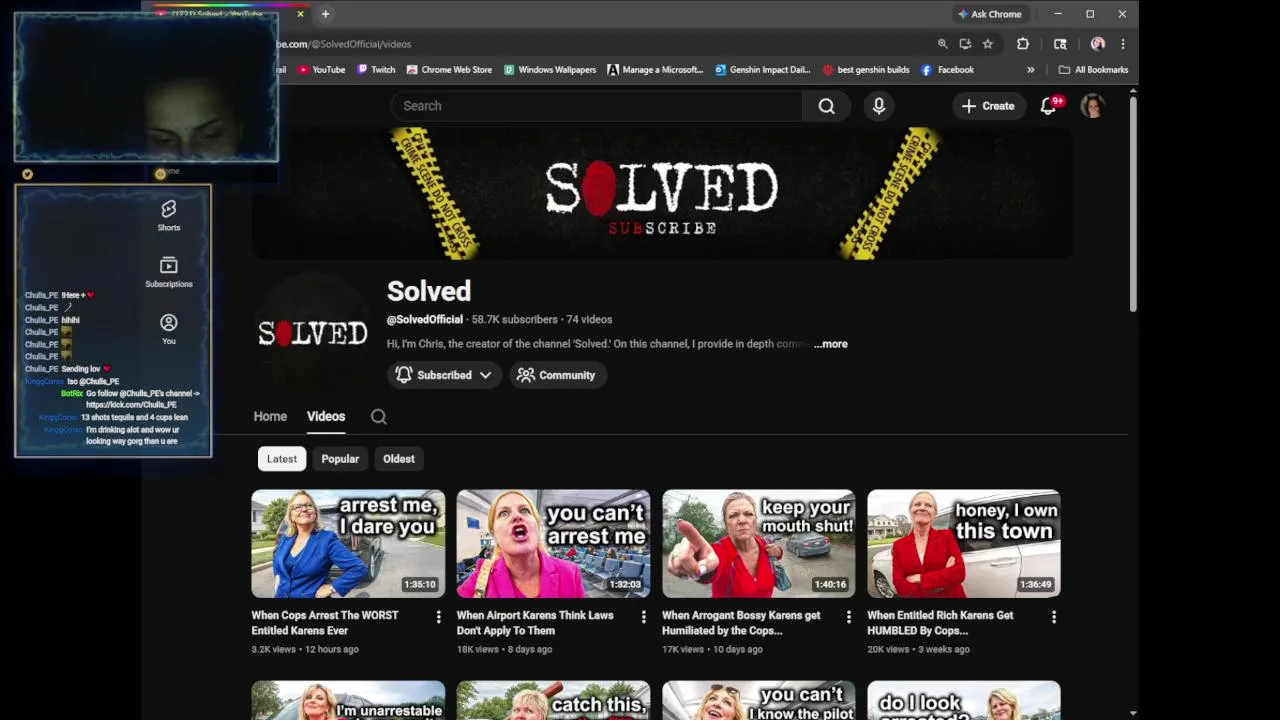The height and width of the screenshot is (720, 1280).
Task: Play the 'arrest me, I dare you' thumbnail
Action: (348, 544)
